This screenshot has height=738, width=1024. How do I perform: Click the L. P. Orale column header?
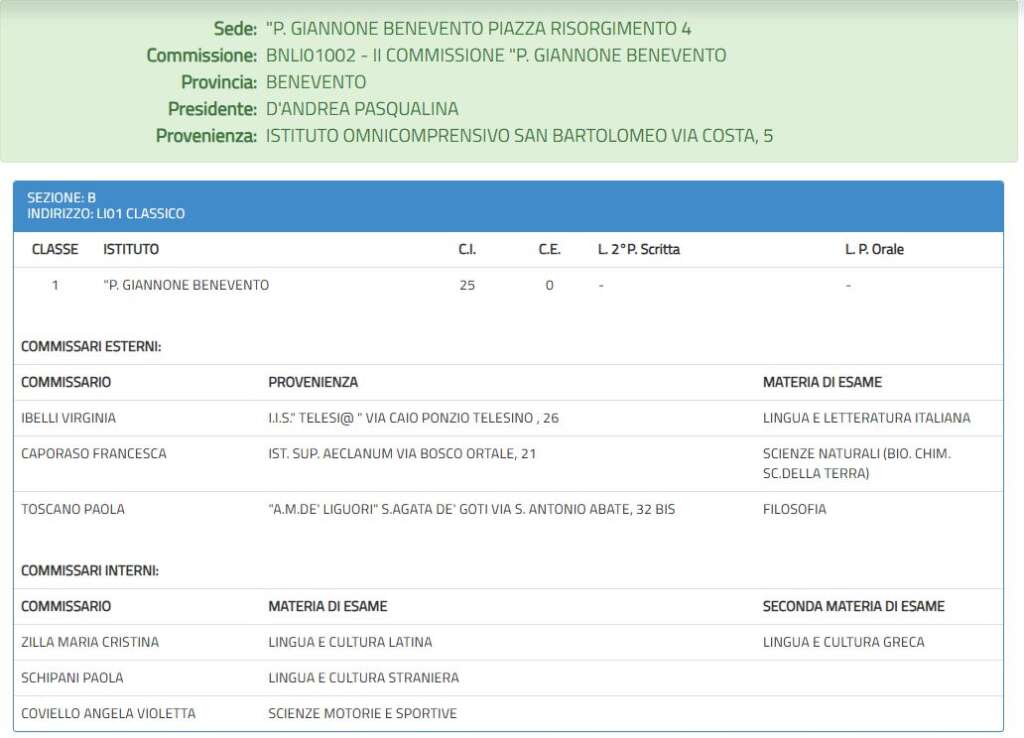click(874, 249)
